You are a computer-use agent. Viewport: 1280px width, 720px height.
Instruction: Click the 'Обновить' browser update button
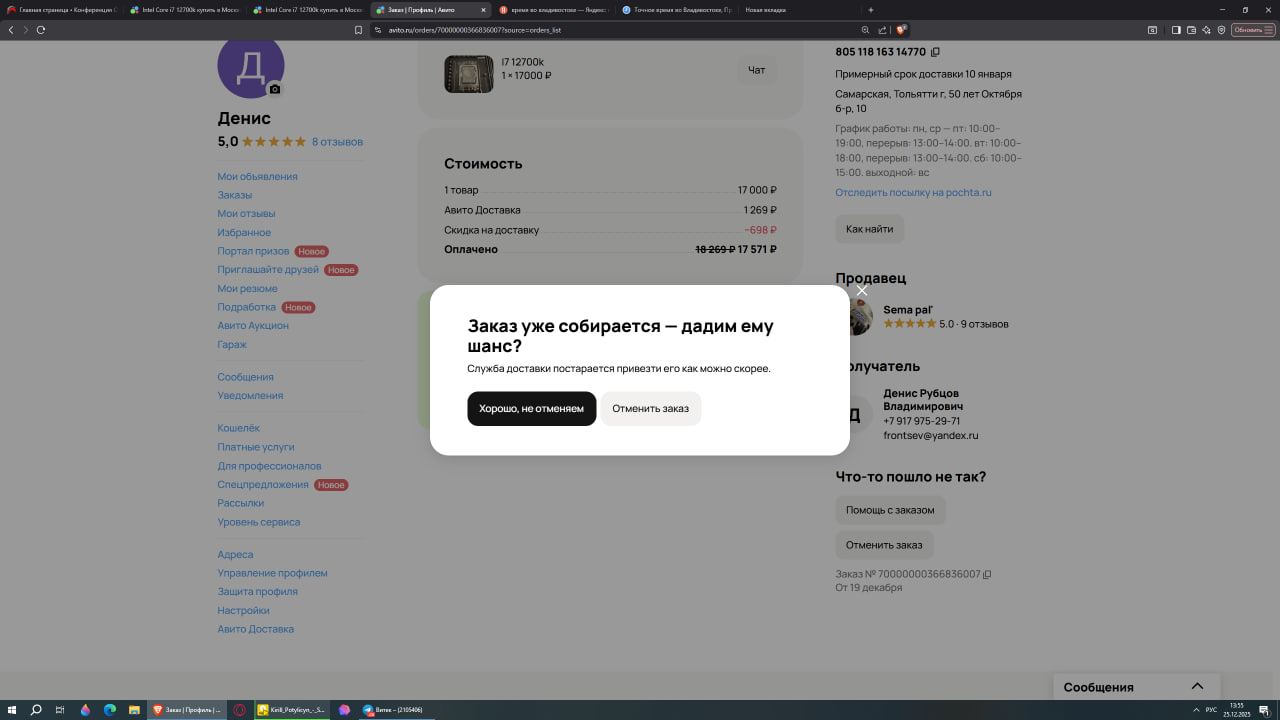tap(1253, 30)
